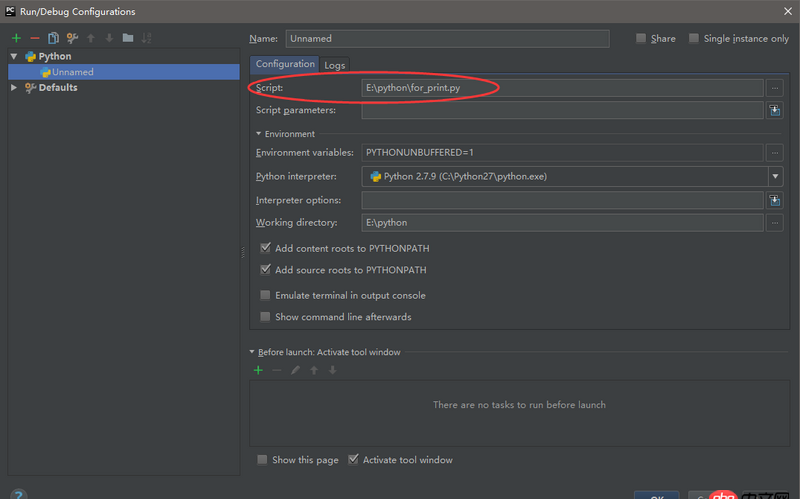The width and height of the screenshot is (800, 499).
Task: Click in the Name text field
Action: [447, 39]
